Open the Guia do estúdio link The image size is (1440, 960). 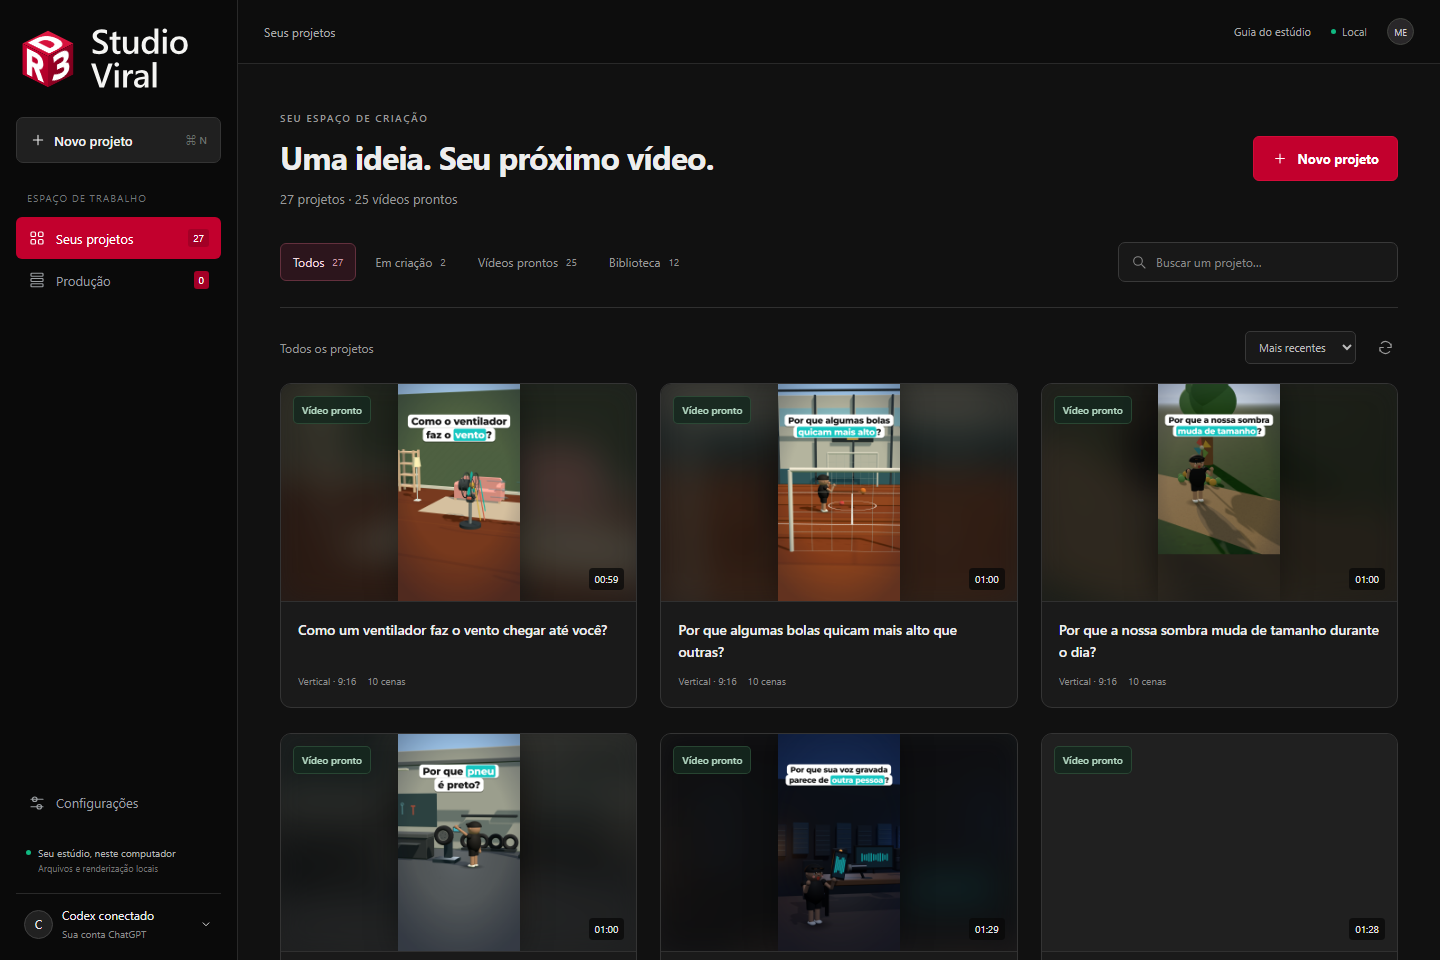[1272, 32]
